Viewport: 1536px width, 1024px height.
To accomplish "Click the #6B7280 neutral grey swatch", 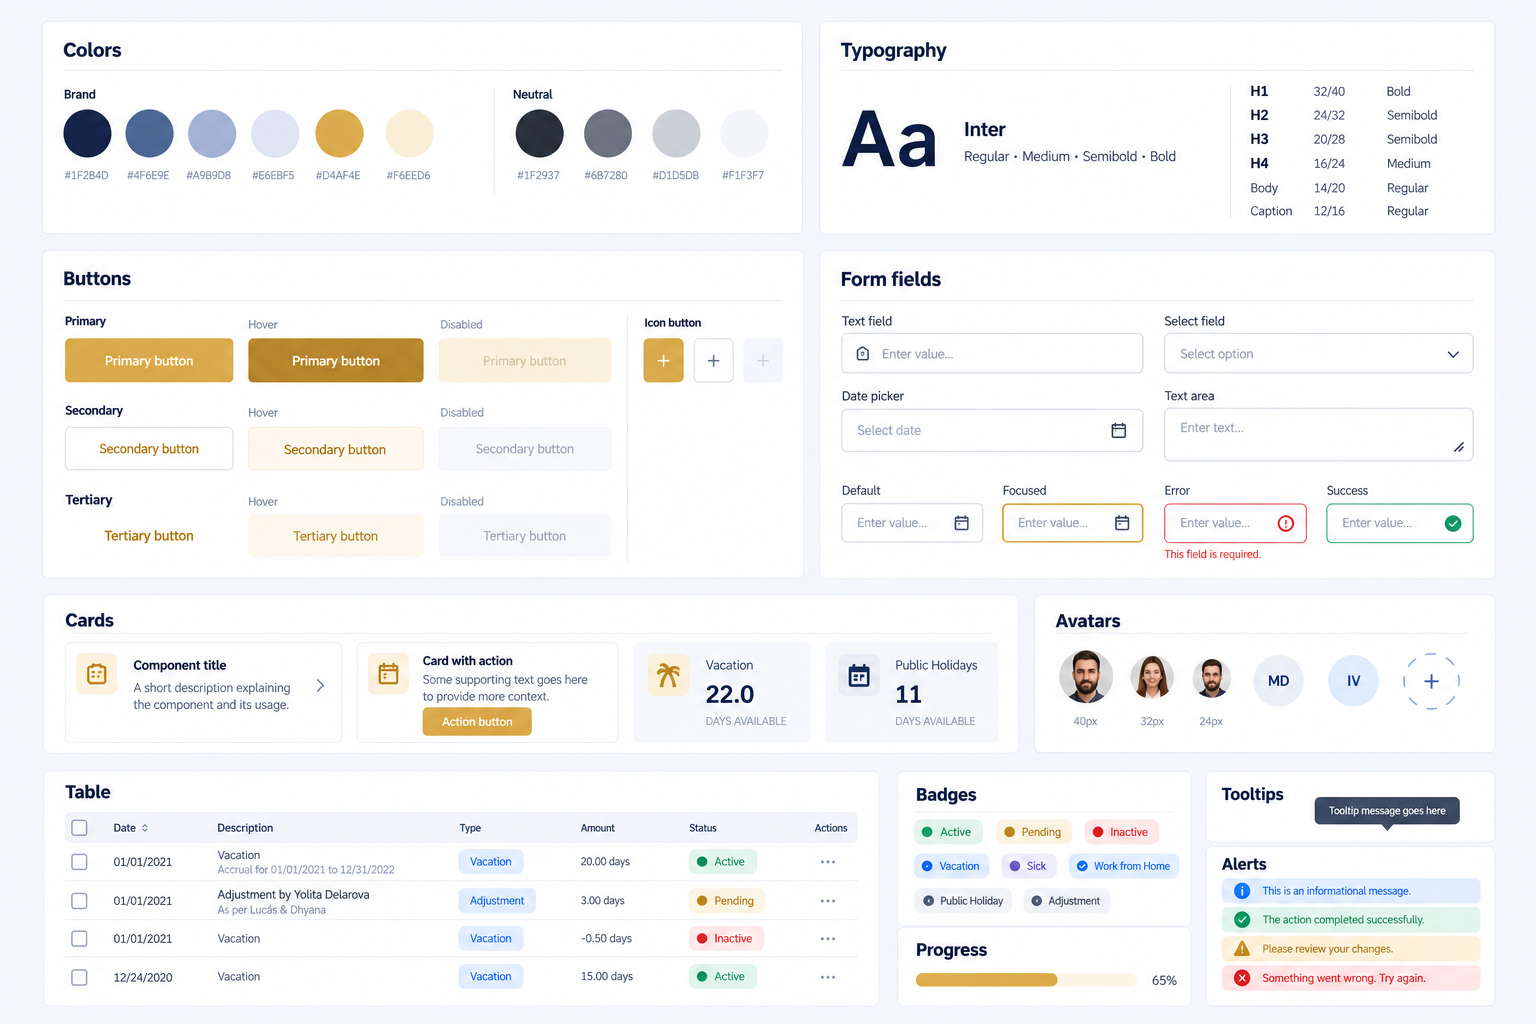I will pyautogui.click(x=608, y=133).
